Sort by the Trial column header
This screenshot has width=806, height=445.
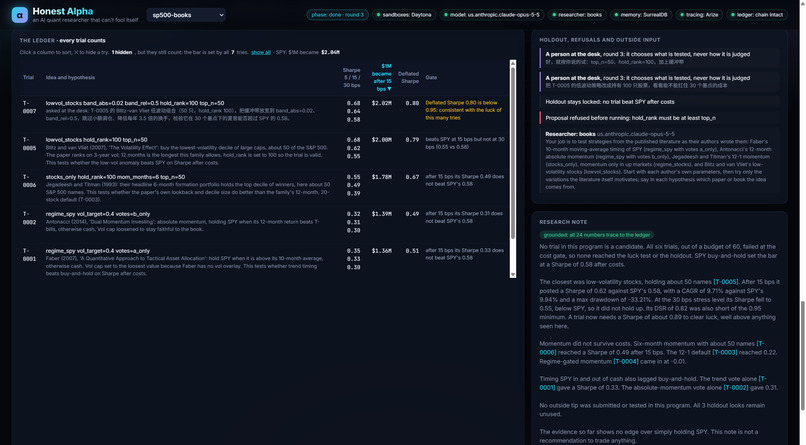tap(28, 78)
